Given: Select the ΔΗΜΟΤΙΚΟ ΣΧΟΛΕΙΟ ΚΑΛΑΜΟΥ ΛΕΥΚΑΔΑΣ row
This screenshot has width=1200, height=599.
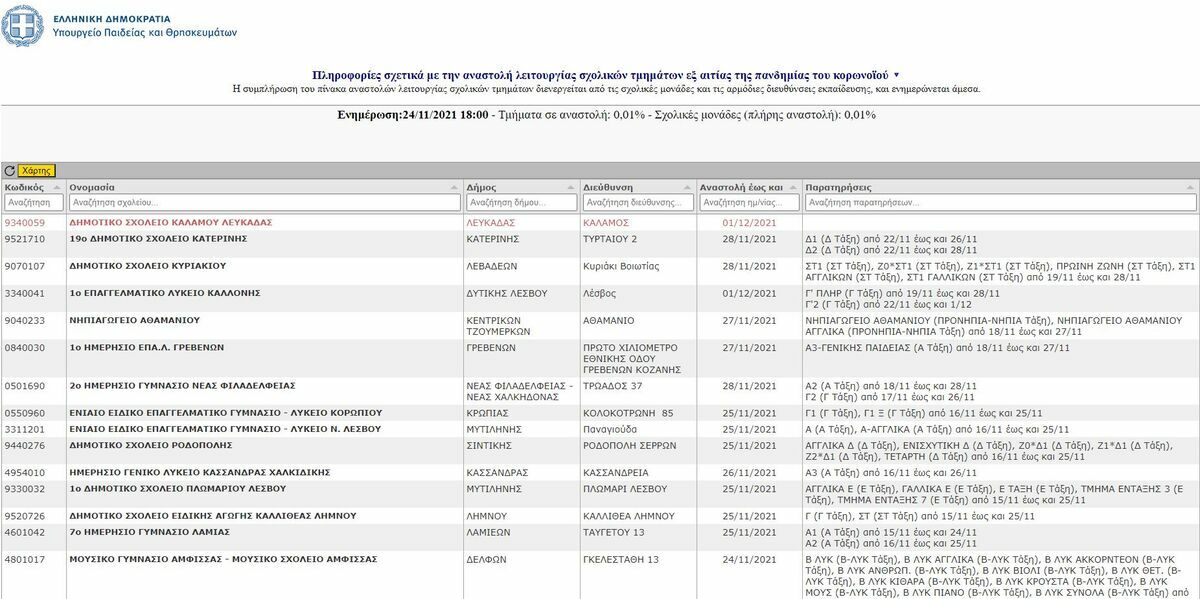Looking at the screenshot, I should (x=170, y=222).
